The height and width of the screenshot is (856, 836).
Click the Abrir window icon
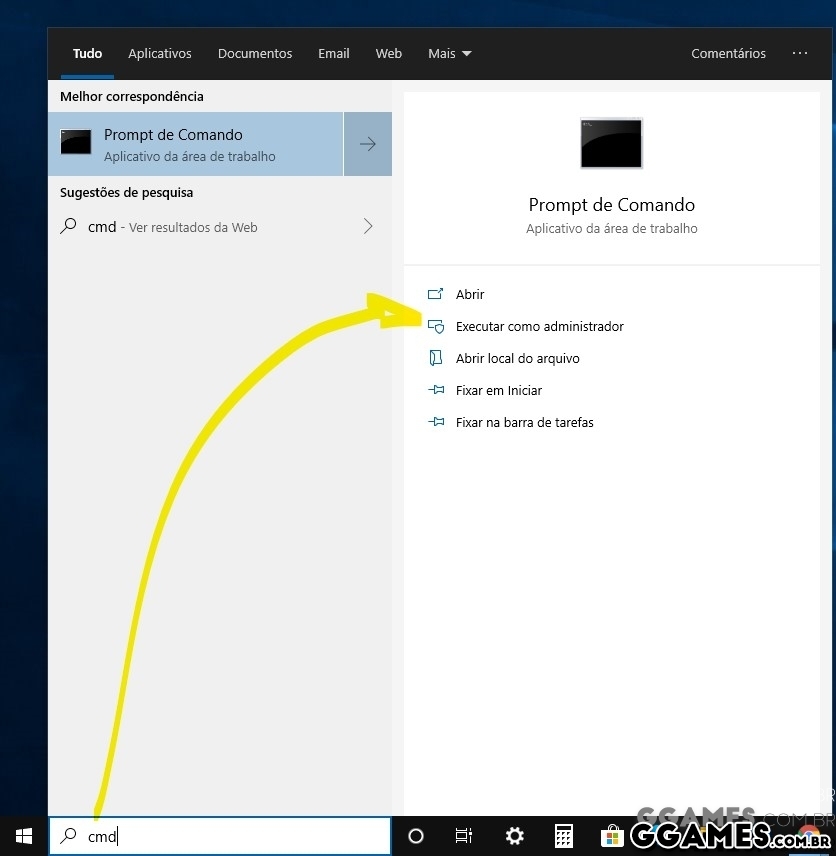(437, 294)
